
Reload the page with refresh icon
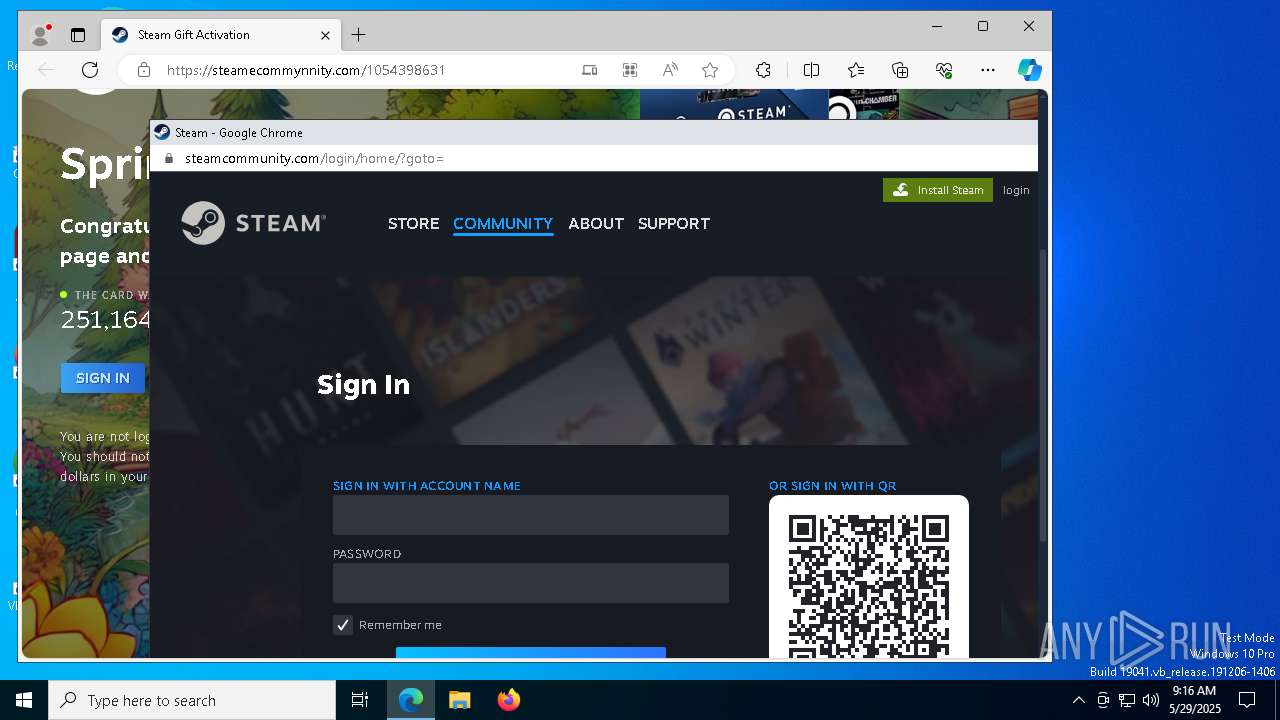tap(90, 70)
